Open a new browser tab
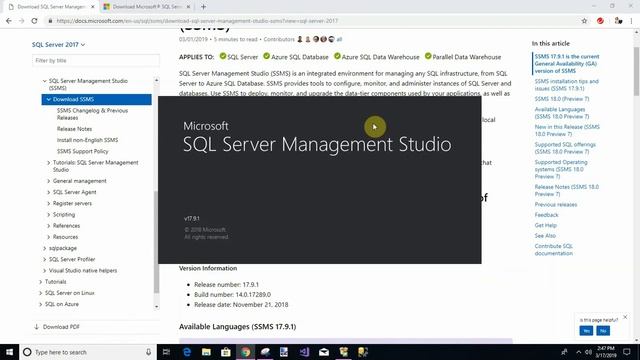The height and width of the screenshot is (360, 640). (203, 7)
